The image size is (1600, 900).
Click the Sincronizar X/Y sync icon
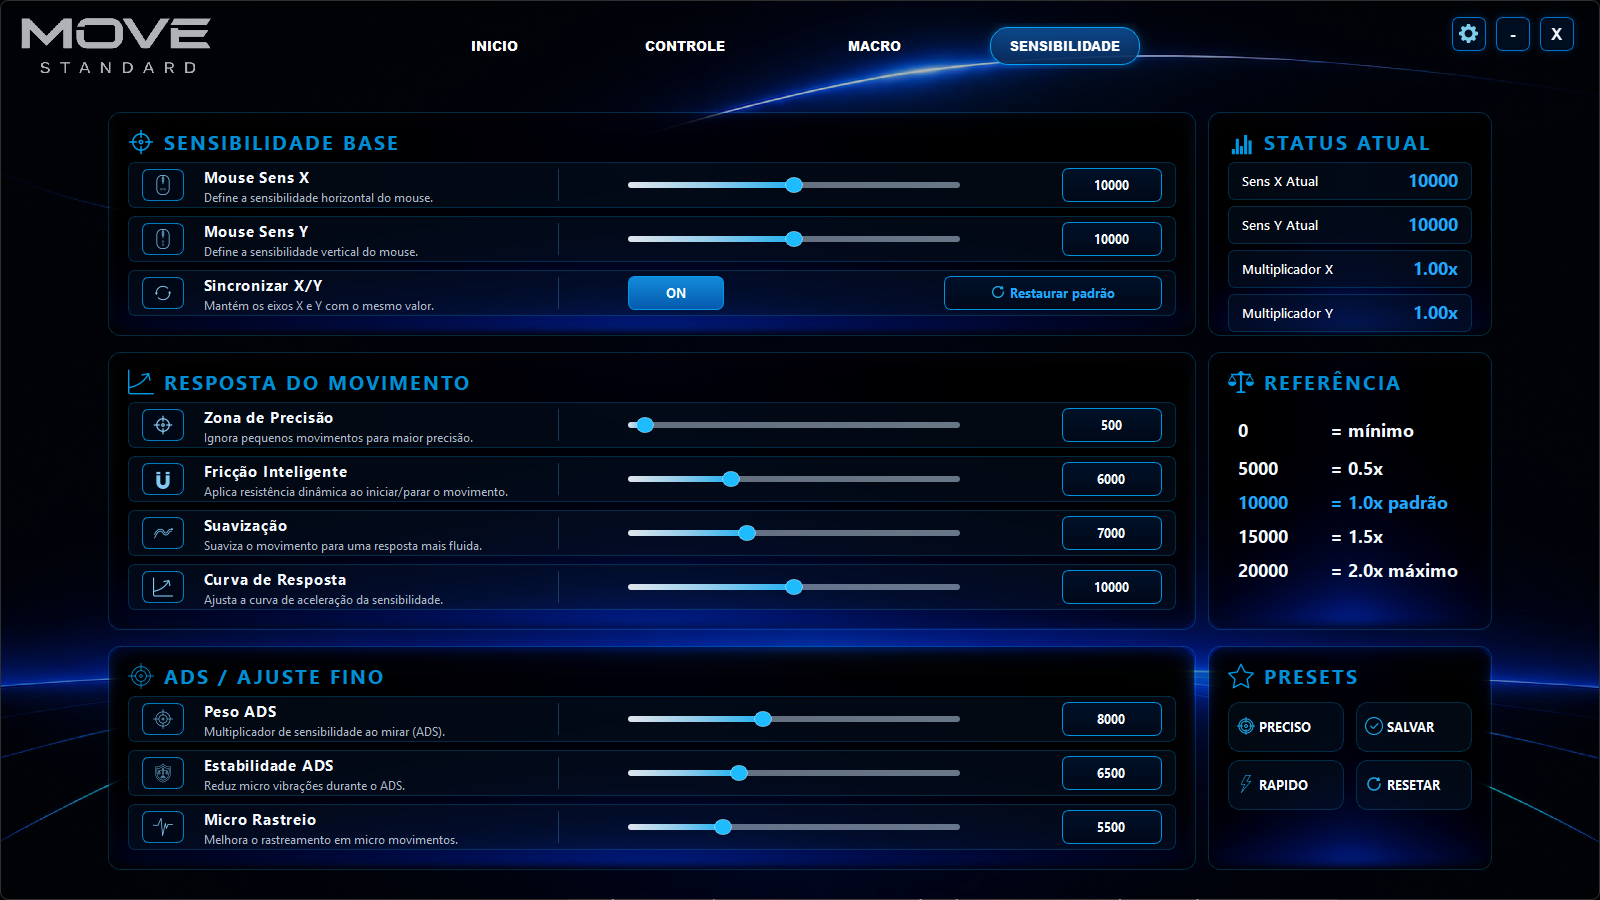pyautogui.click(x=163, y=293)
